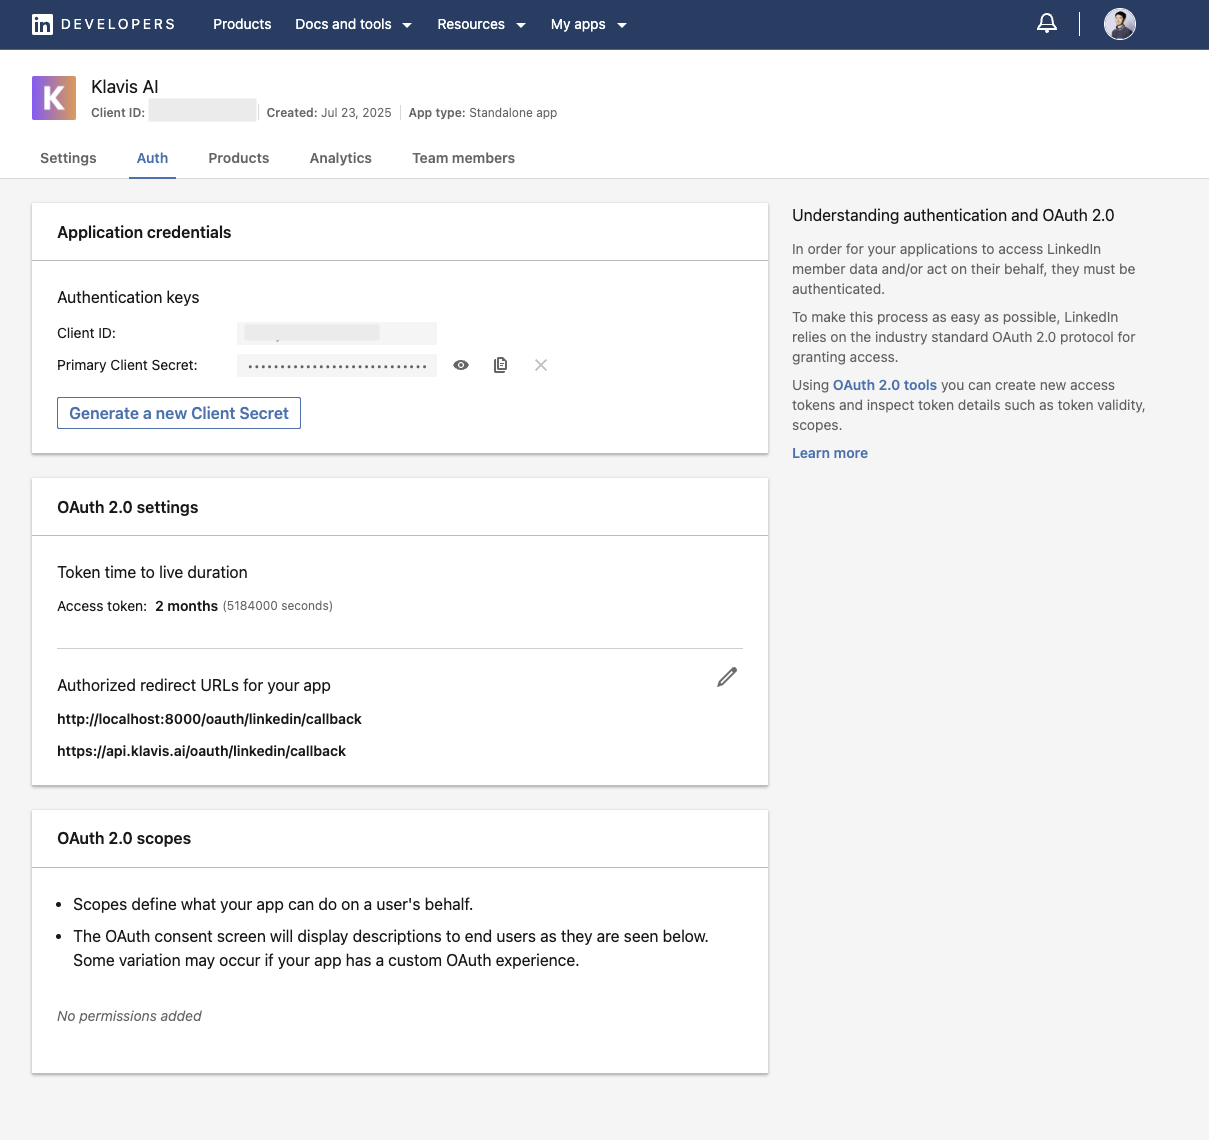Click the Authentication keys label
The width and height of the screenshot is (1209, 1140).
(128, 297)
